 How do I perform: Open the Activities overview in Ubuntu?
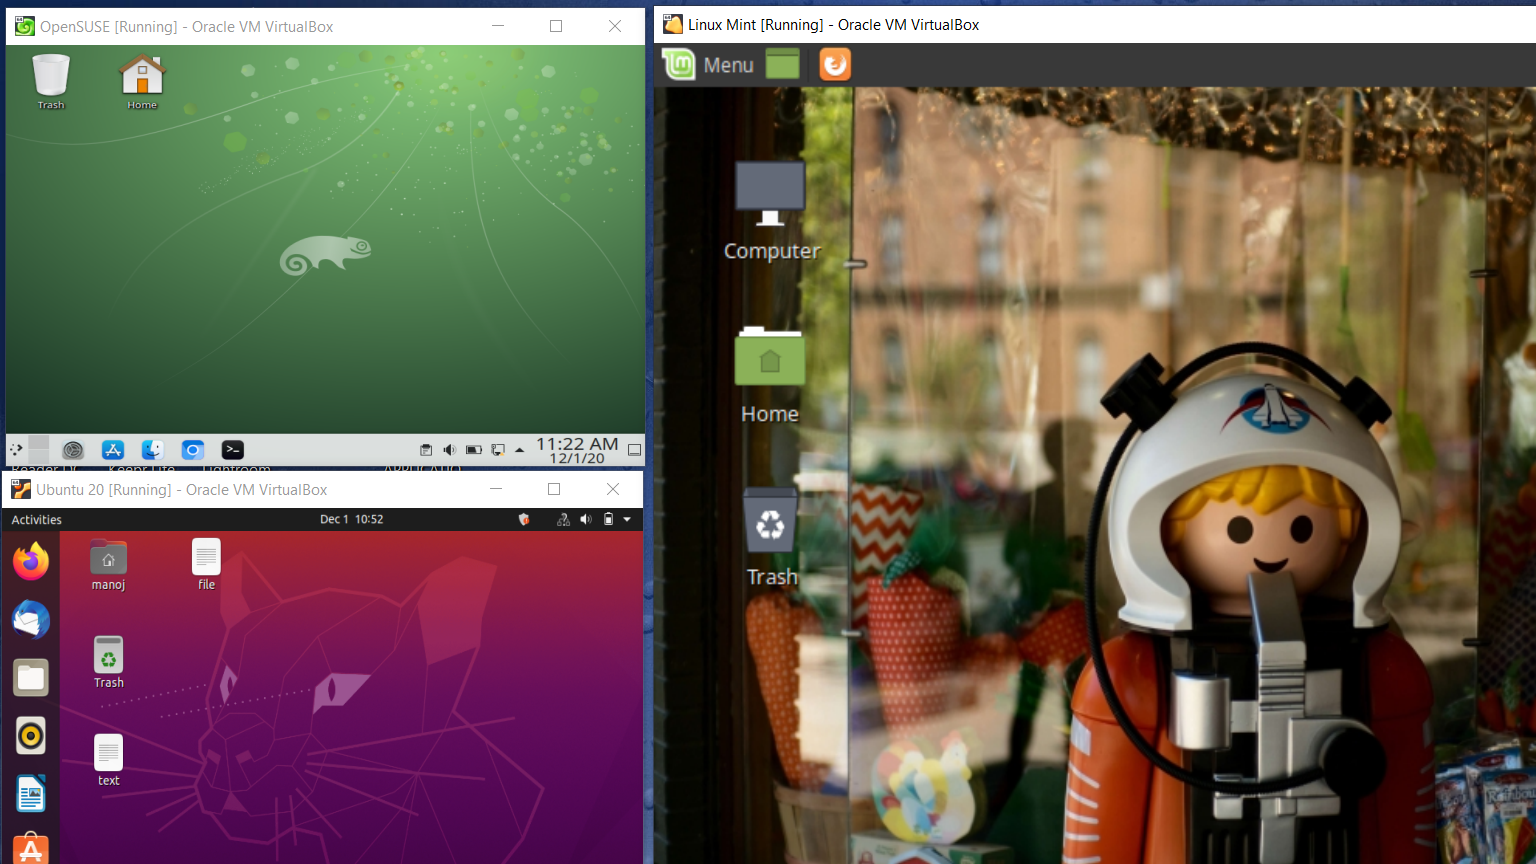click(x=36, y=519)
